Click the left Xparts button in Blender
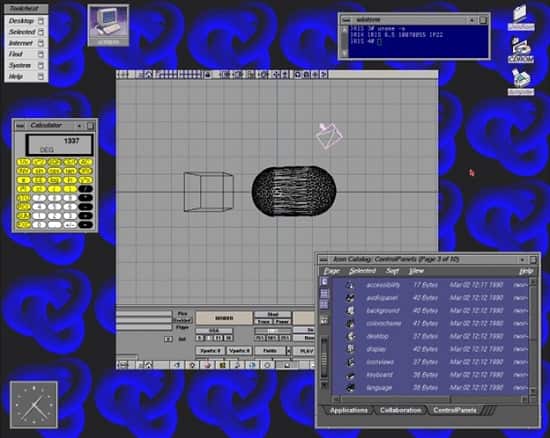Screen dimensions: 550x438 point(210,350)
